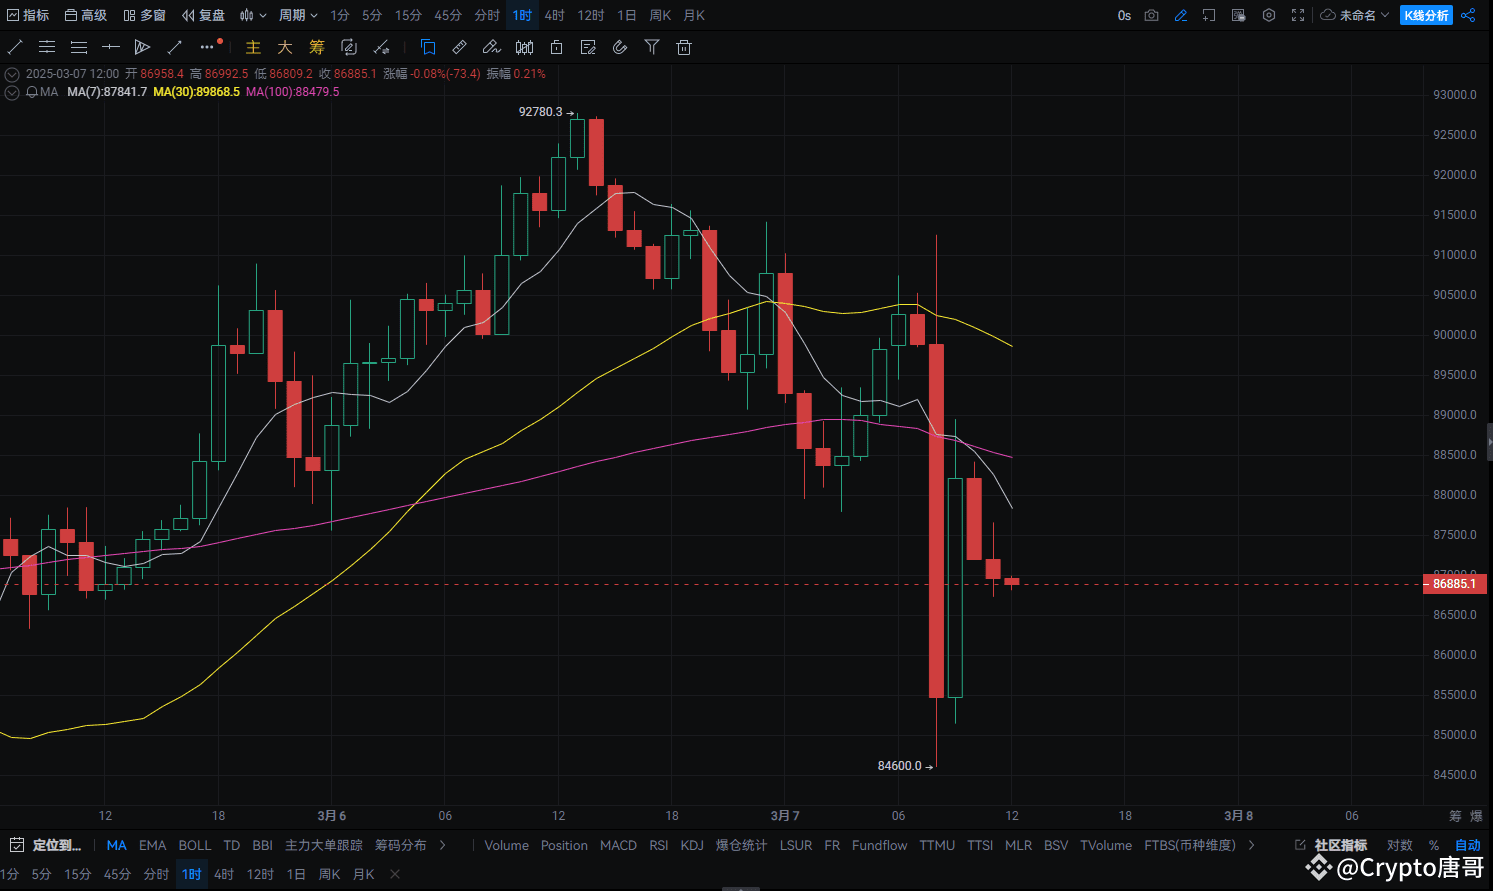Click the filter funnel icon

(x=652, y=47)
